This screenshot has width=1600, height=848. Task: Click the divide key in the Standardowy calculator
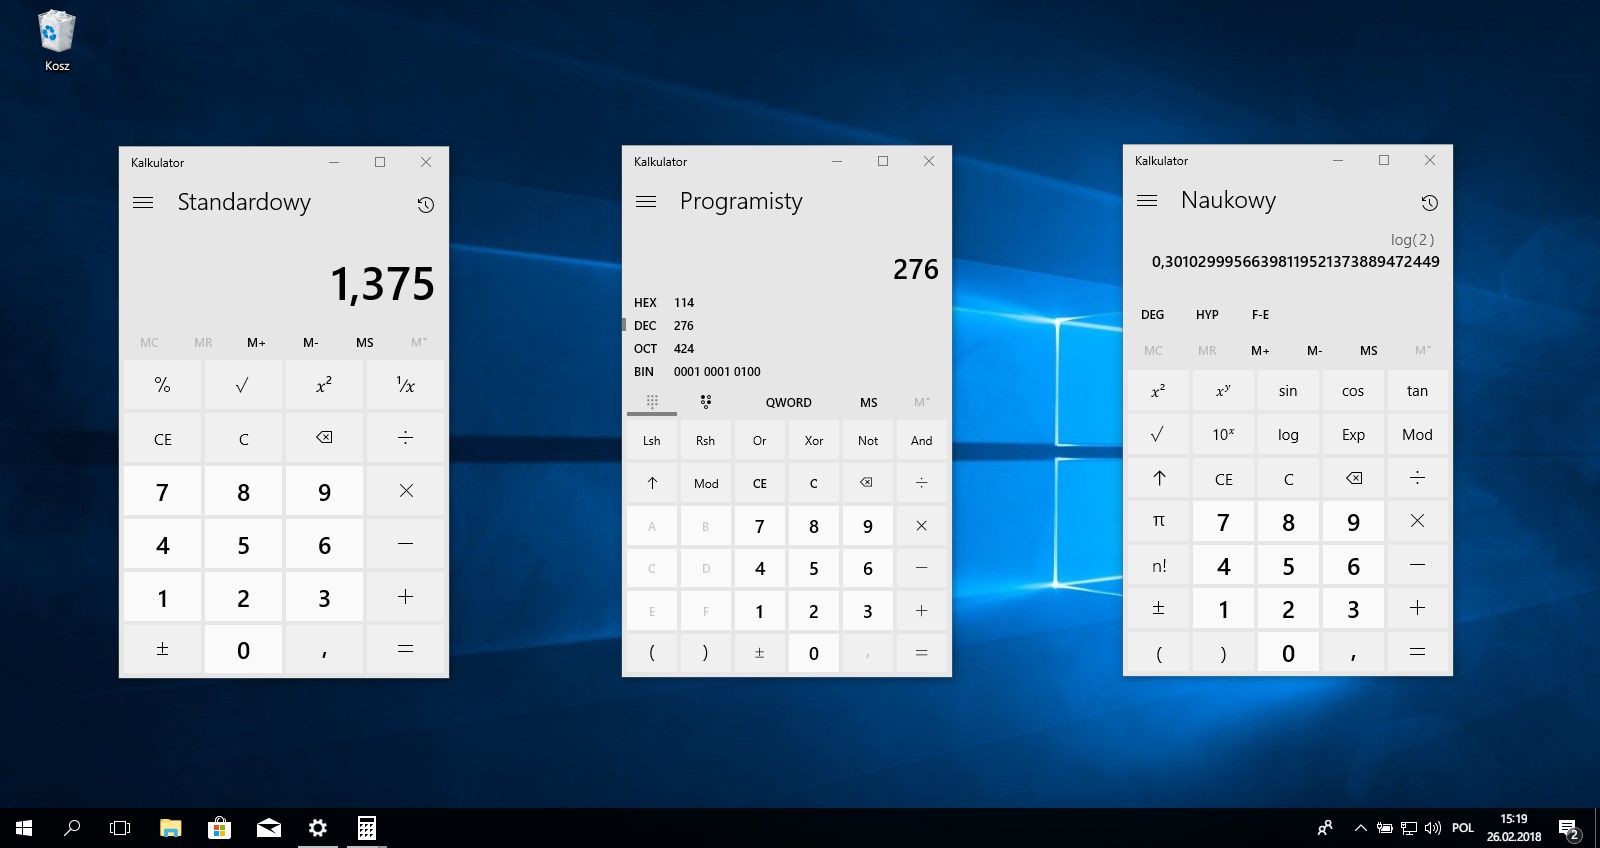pyautogui.click(x=405, y=438)
